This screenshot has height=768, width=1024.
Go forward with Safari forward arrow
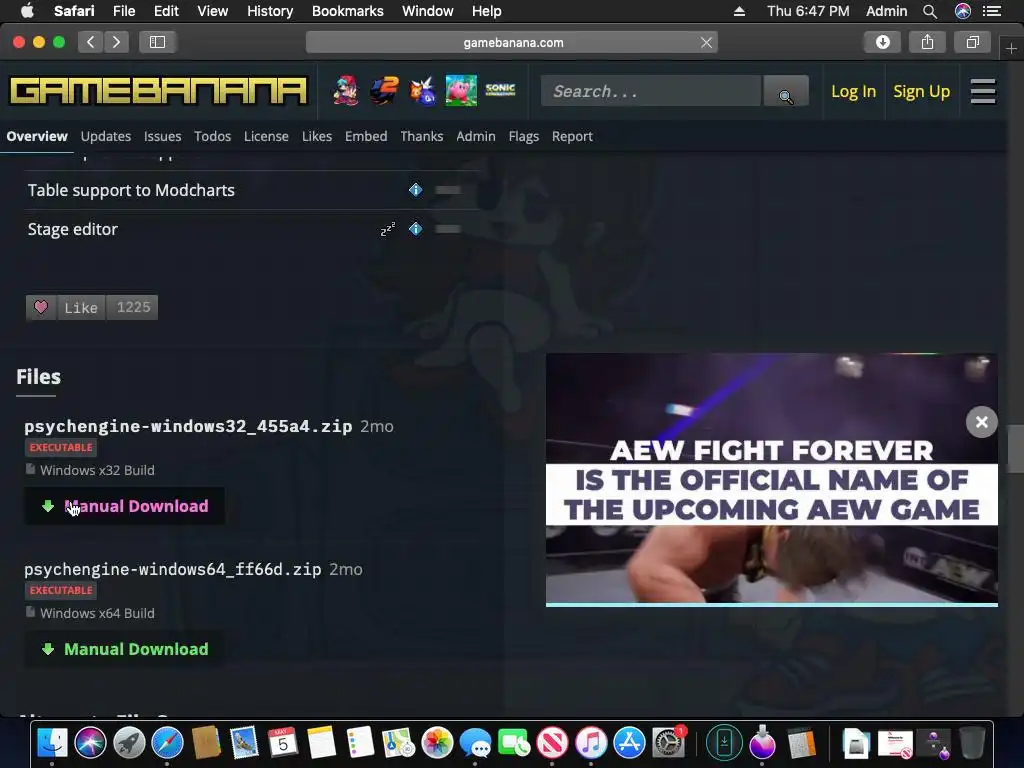(116, 42)
